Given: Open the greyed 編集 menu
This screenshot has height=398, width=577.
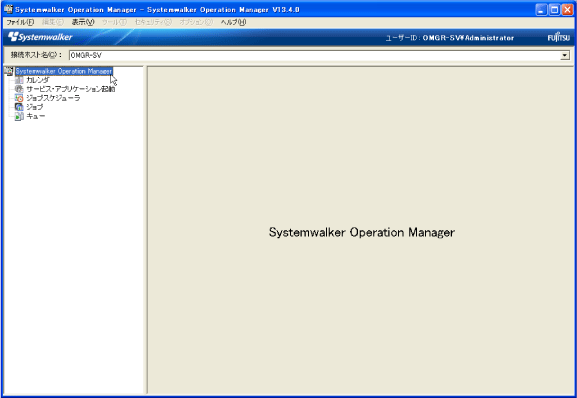Looking at the screenshot, I should click(x=53, y=22).
